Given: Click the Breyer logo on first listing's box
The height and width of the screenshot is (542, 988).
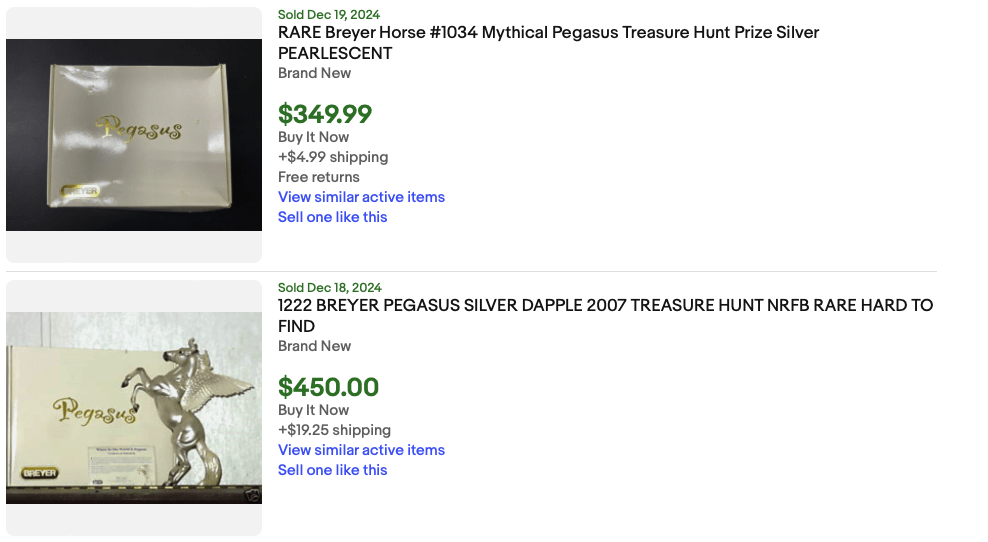Looking at the screenshot, I should 79,190.
